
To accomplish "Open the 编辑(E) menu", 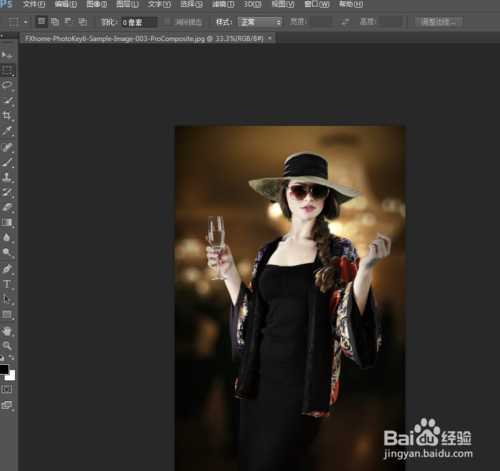I will [66, 4].
